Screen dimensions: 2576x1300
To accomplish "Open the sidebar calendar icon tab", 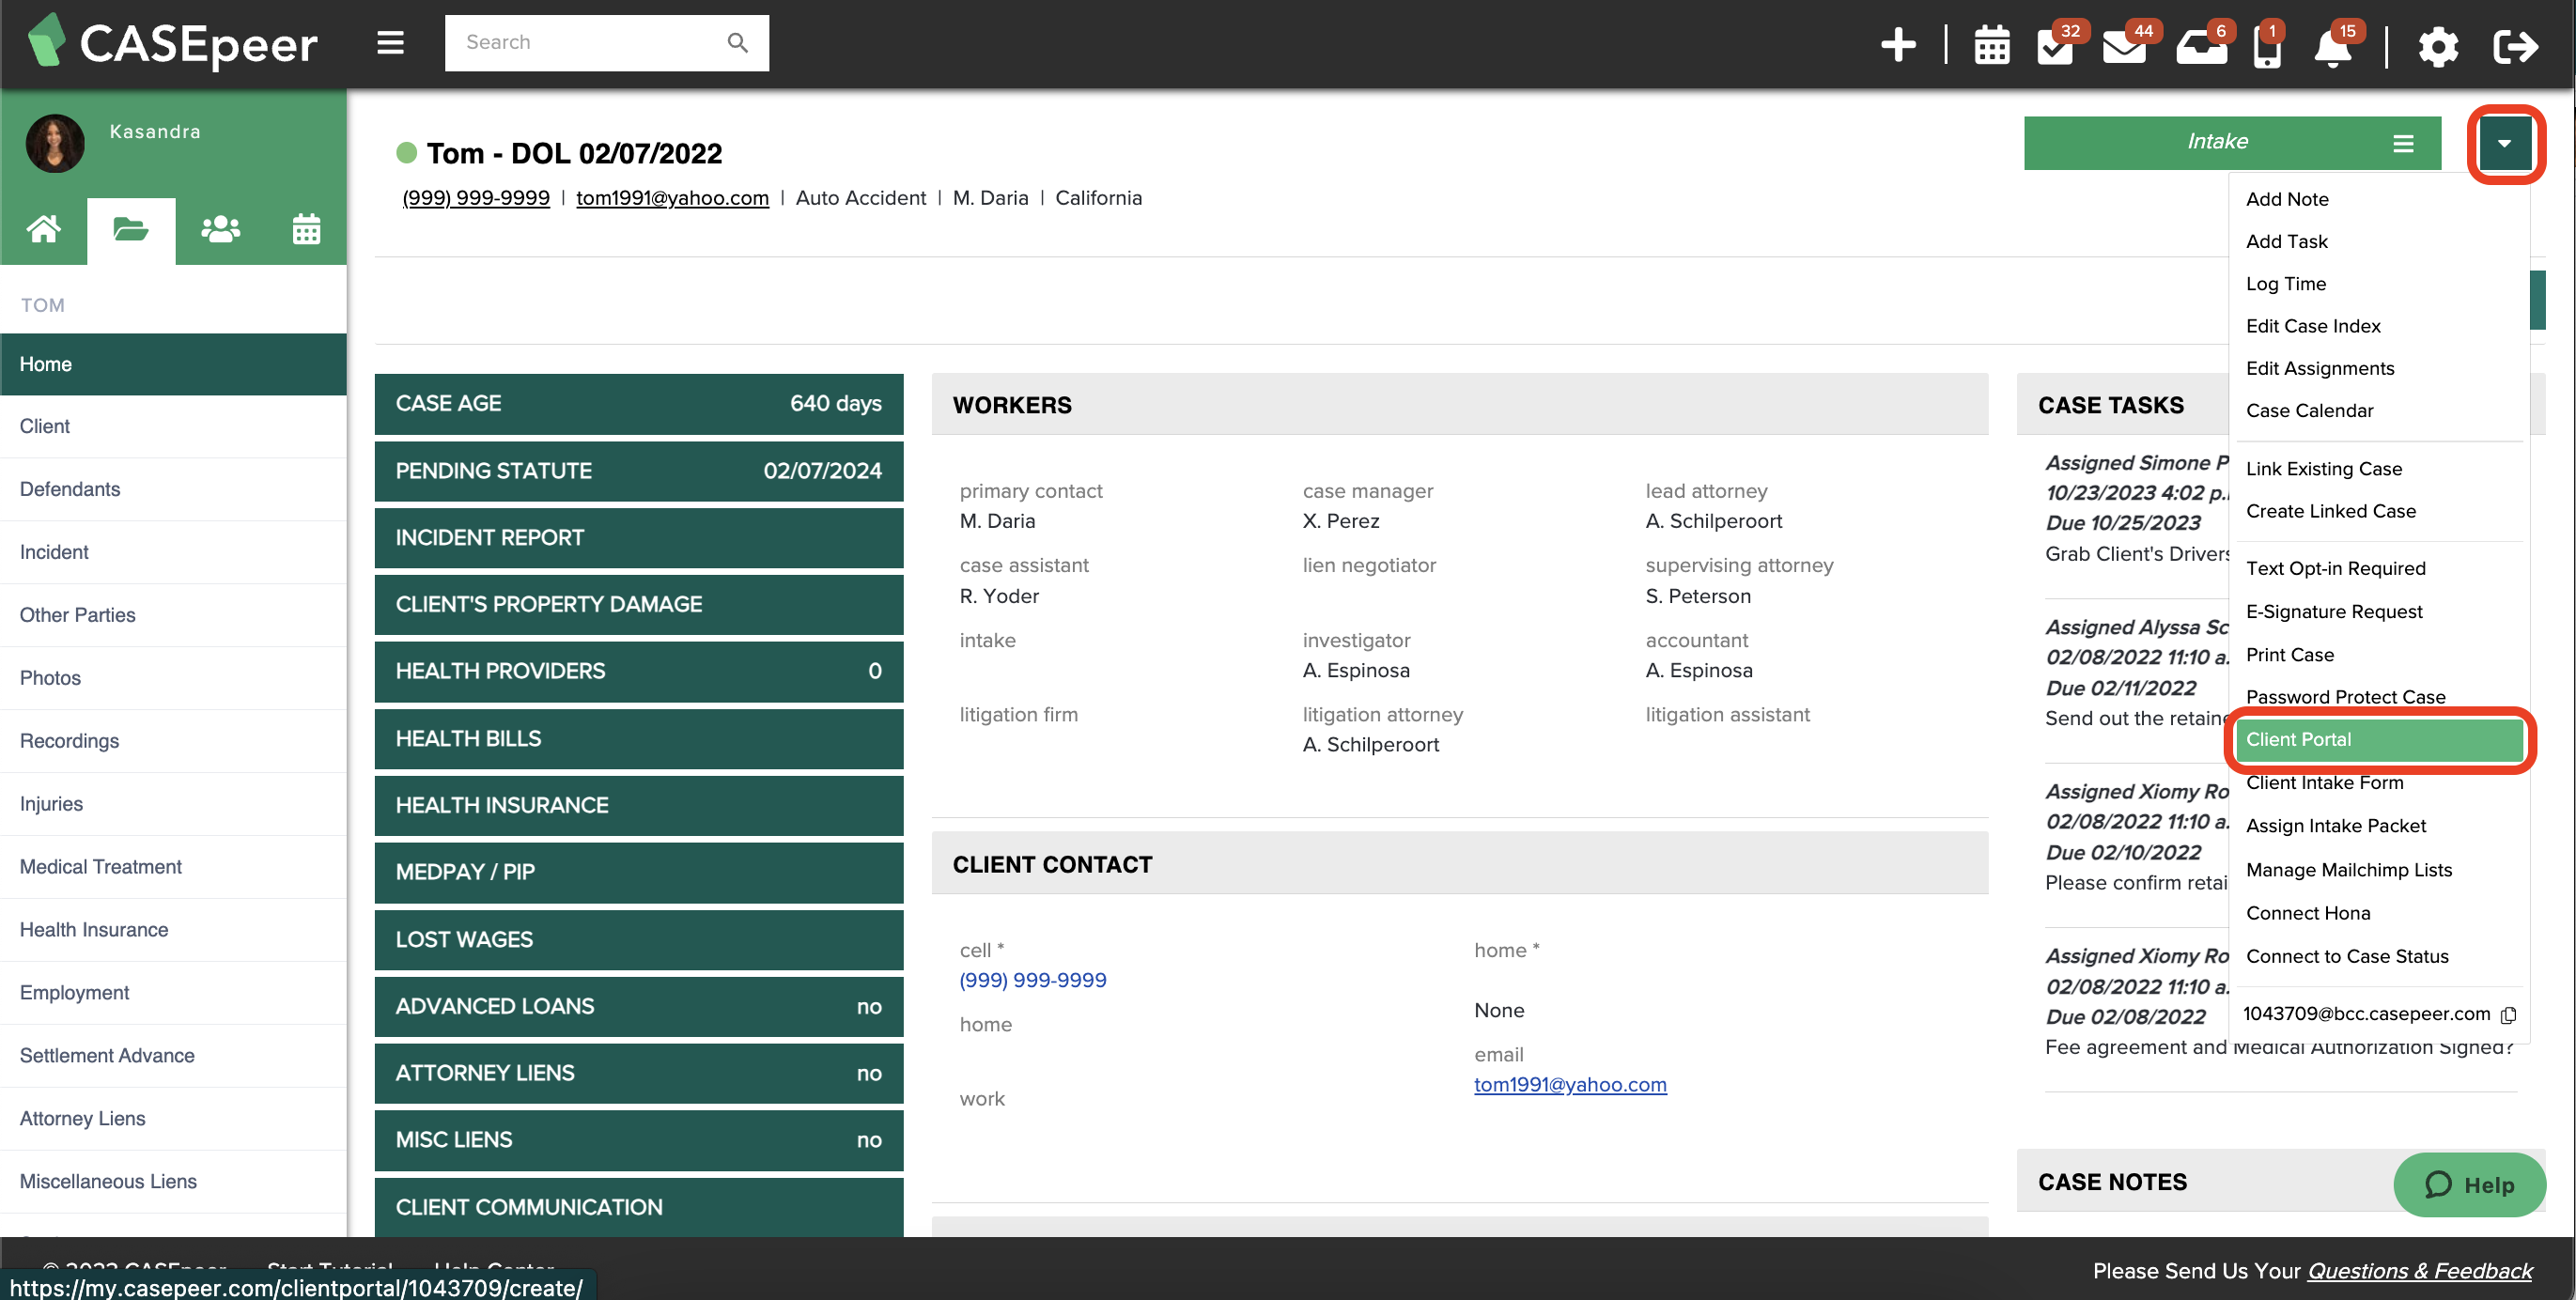I will (306, 229).
